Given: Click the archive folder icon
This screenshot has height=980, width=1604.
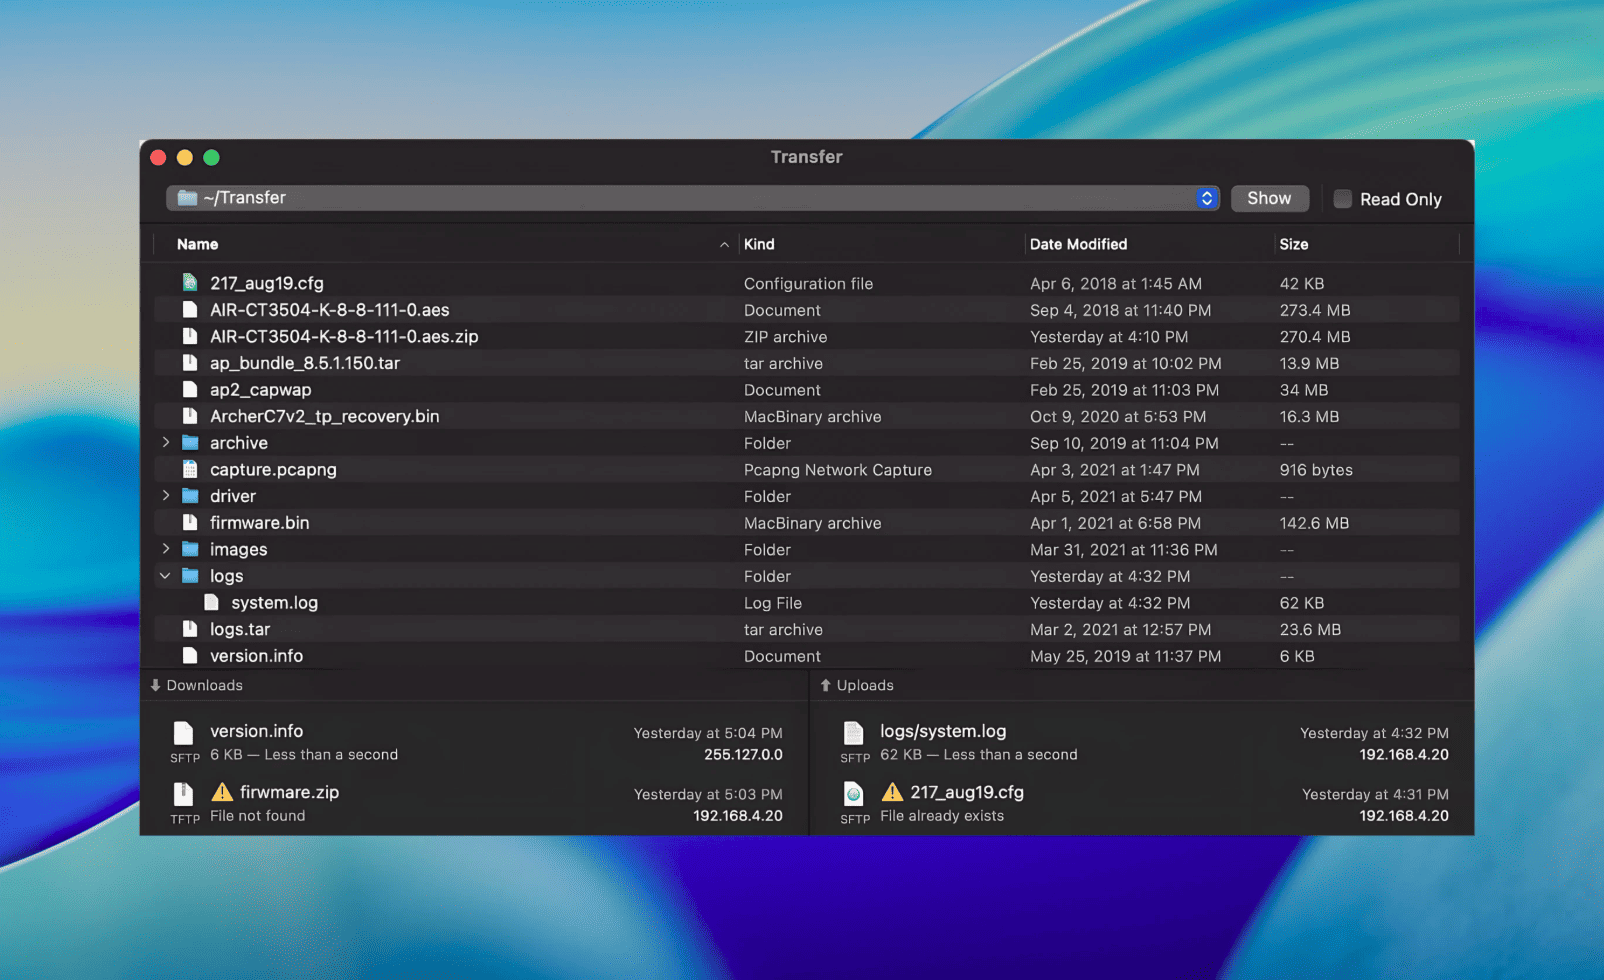Looking at the screenshot, I should coord(190,443).
